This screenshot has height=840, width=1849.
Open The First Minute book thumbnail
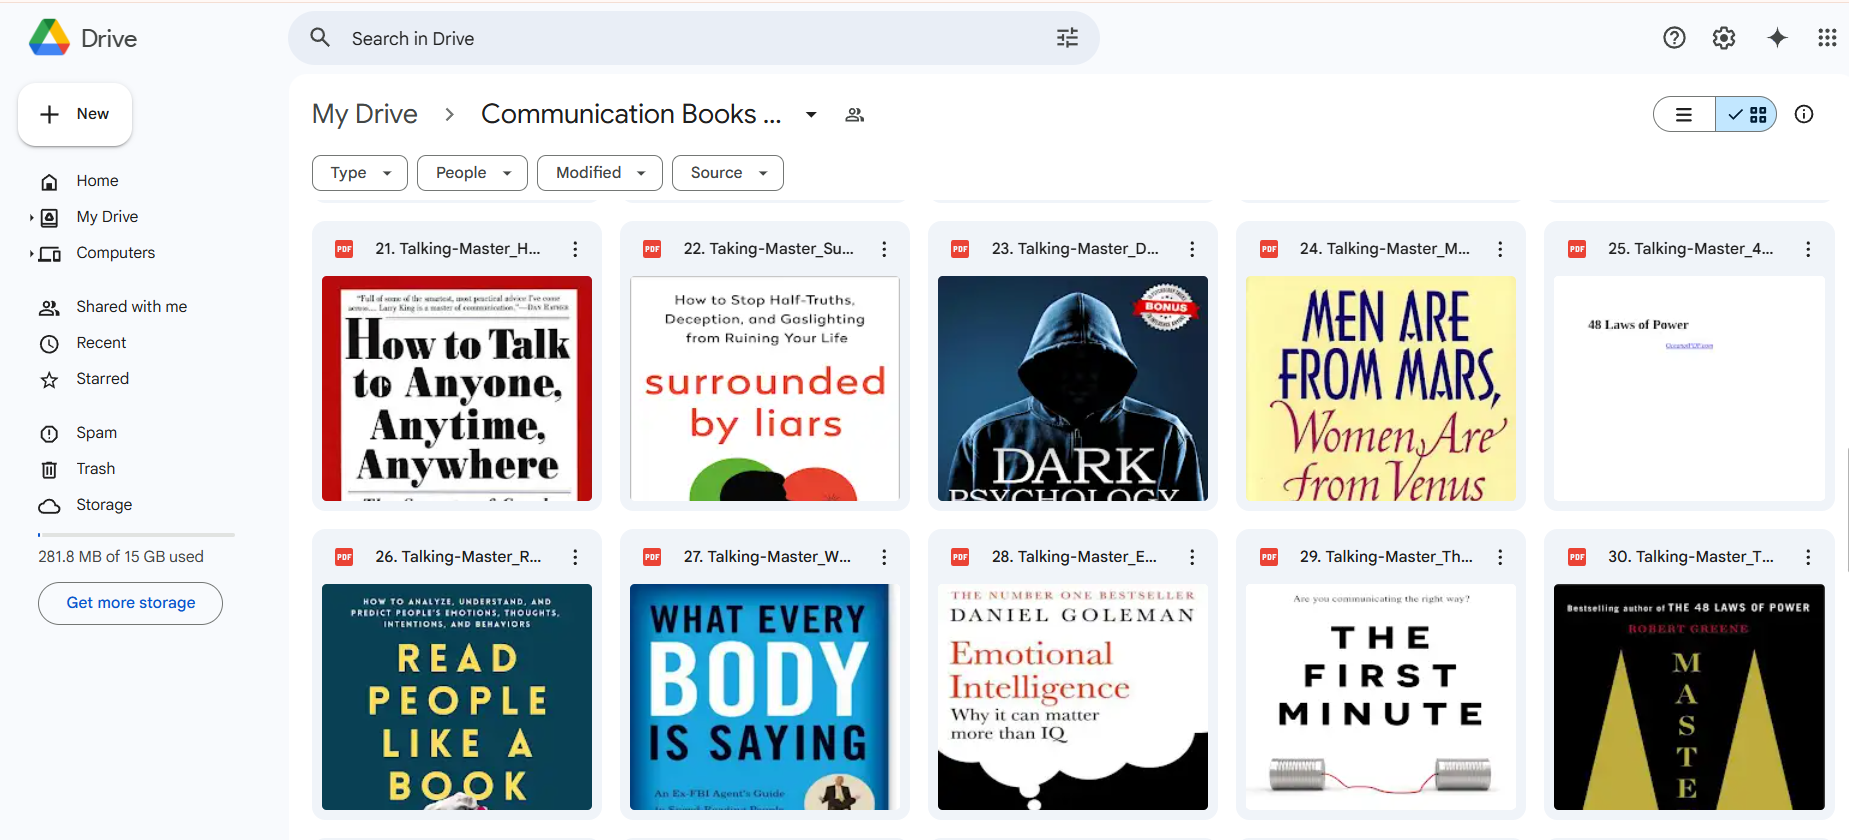1381,697
